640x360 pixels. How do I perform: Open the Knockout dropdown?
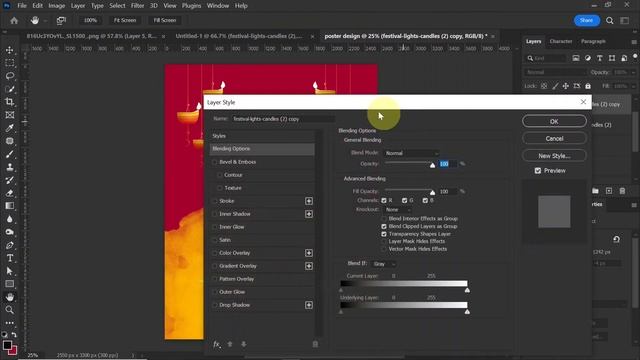[x=397, y=209]
